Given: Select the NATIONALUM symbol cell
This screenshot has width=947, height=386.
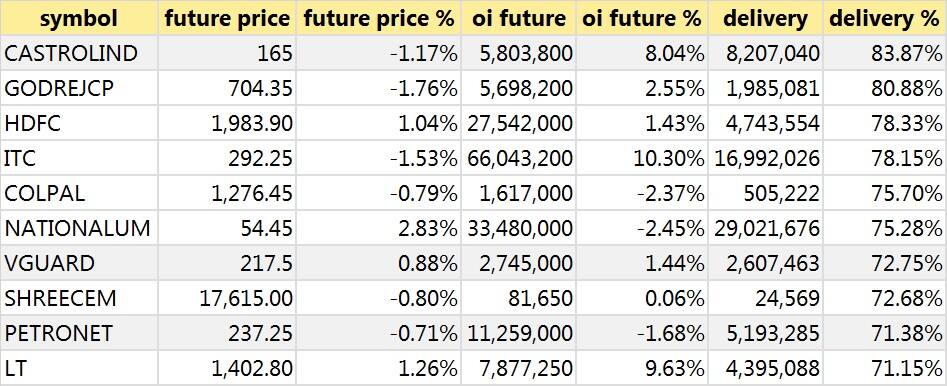Looking at the screenshot, I should pos(79,228).
